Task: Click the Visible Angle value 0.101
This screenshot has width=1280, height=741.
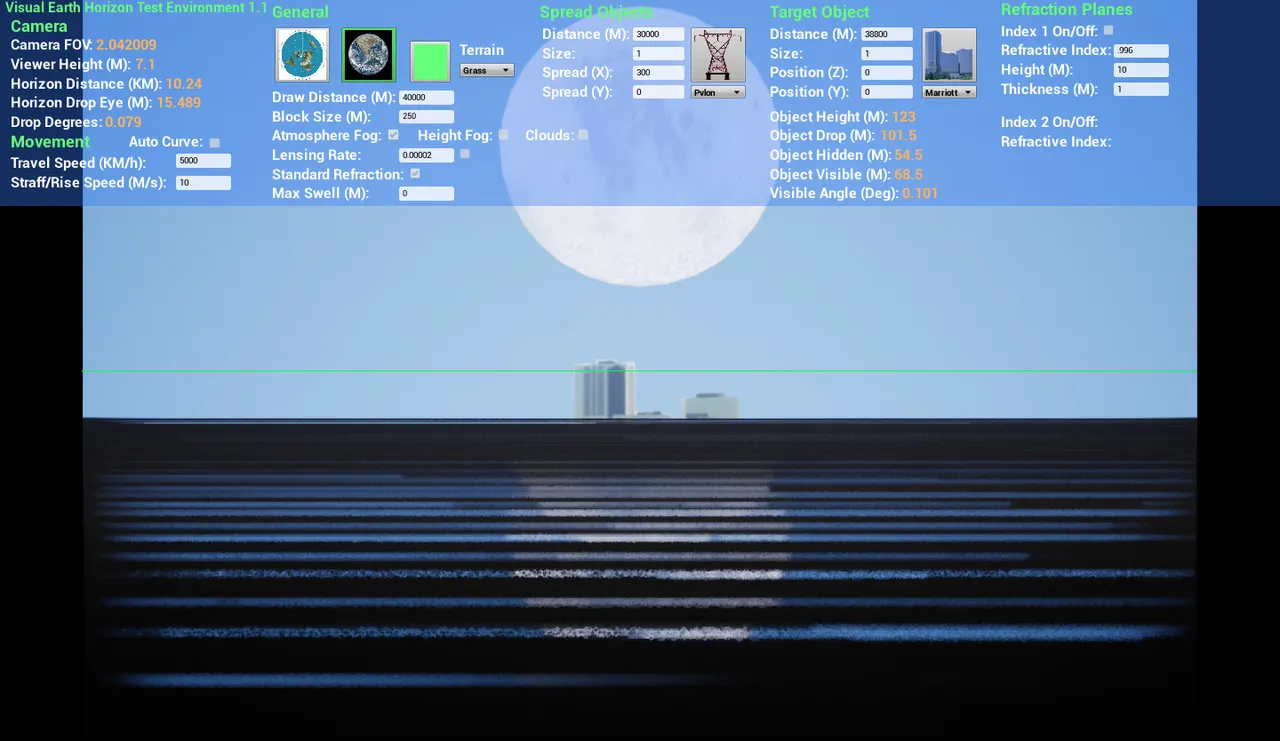Action: [920, 193]
